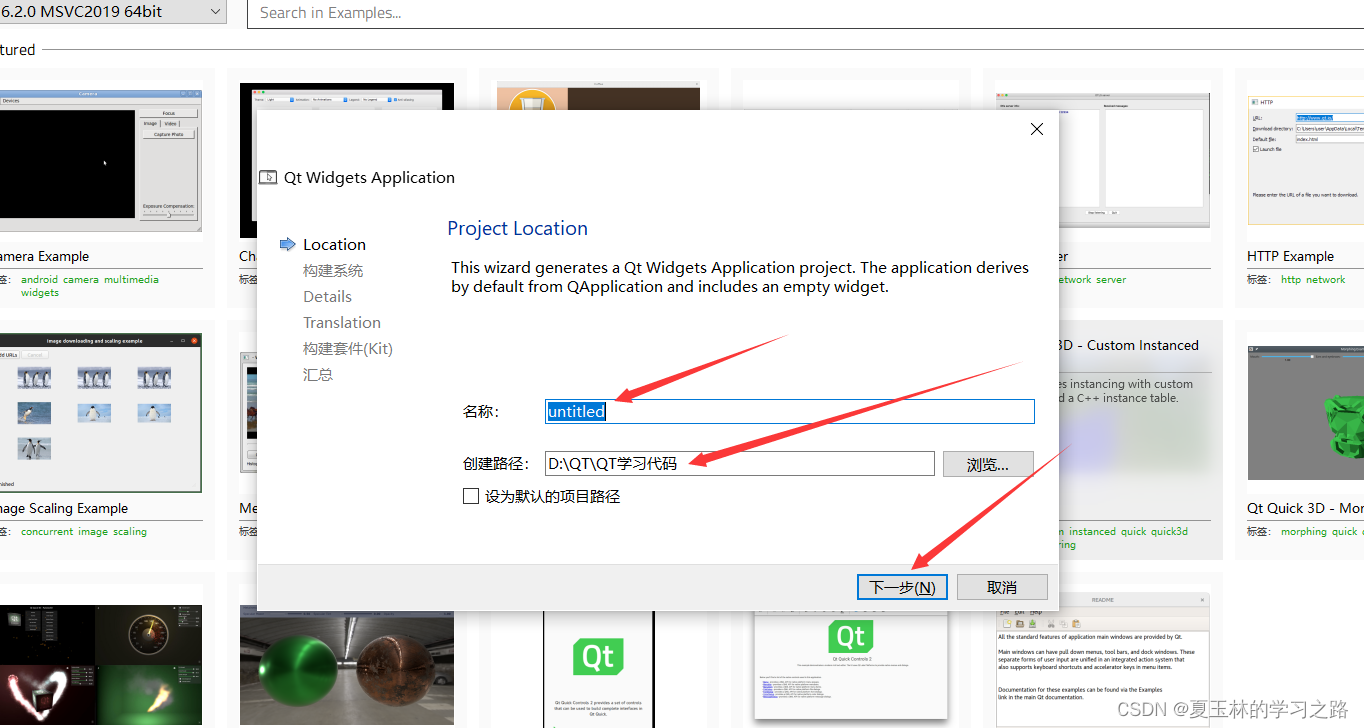Select the Details wizard step
The width and height of the screenshot is (1364, 728).
pos(328,296)
